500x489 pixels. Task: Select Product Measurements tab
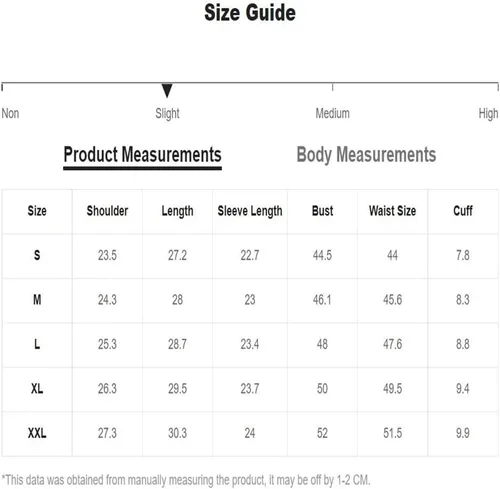coord(142,155)
